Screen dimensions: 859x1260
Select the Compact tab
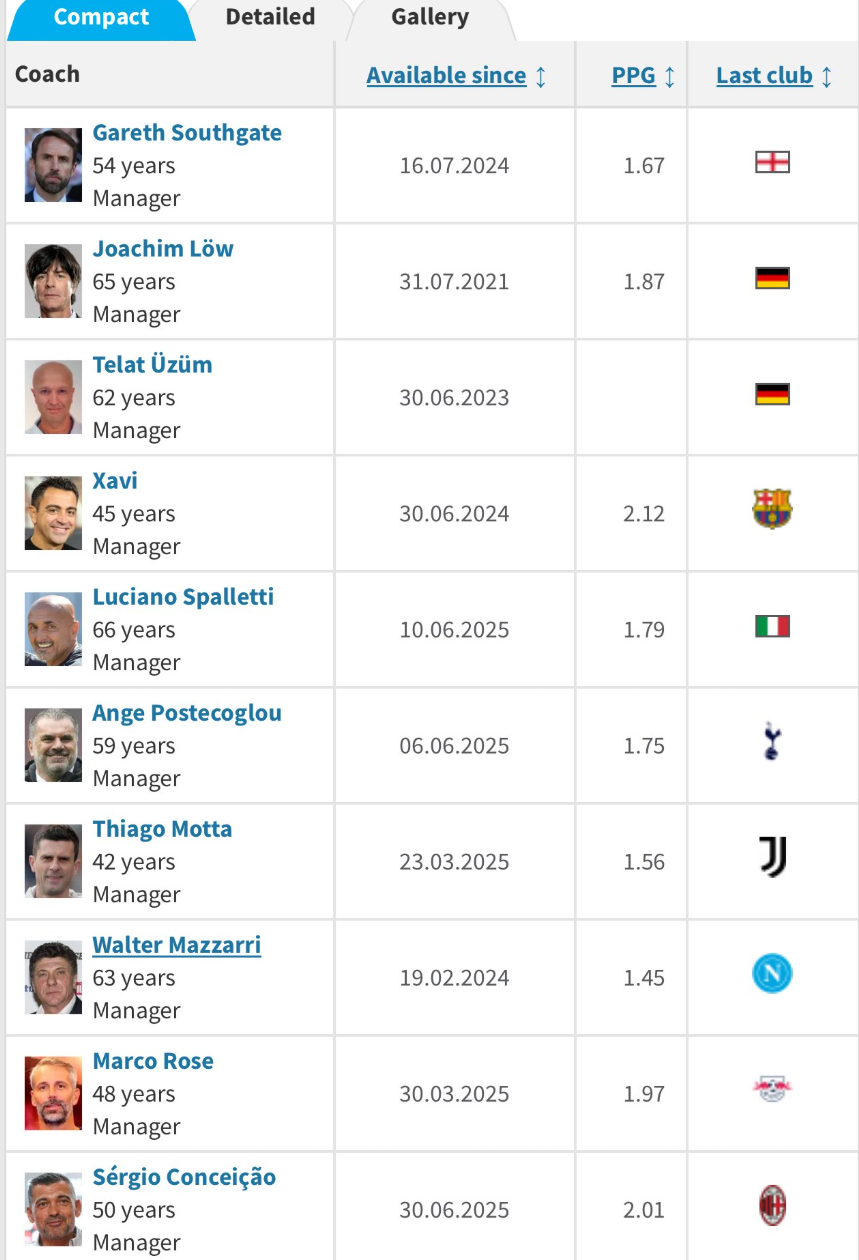(x=99, y=17)
